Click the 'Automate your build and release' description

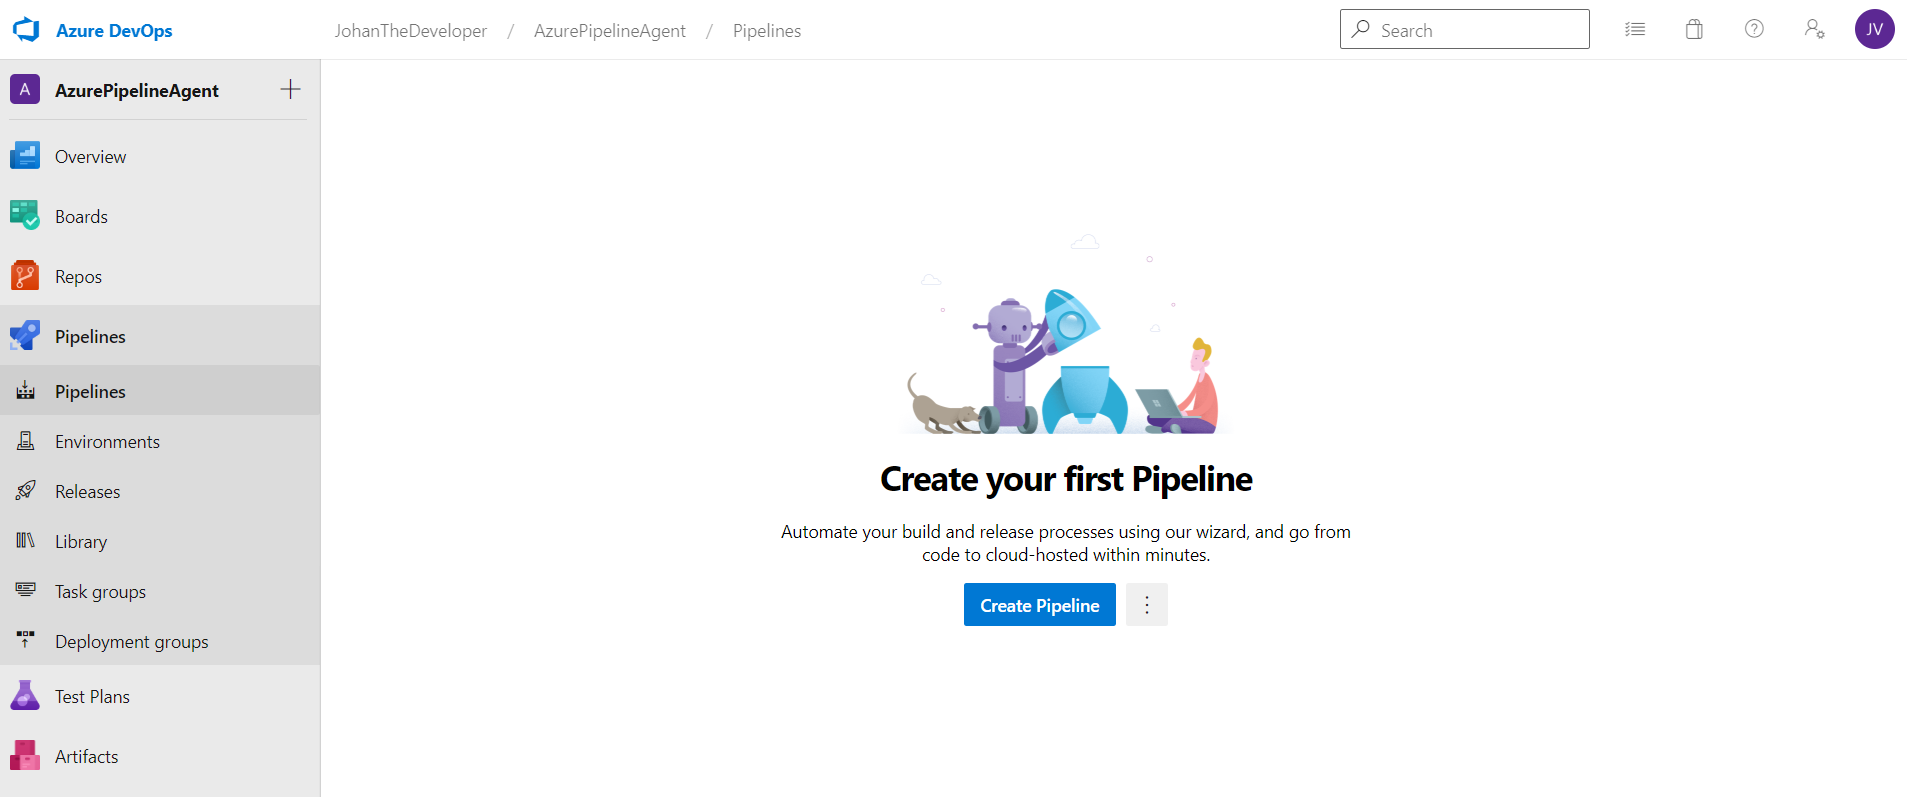[x=1066, y=543]
